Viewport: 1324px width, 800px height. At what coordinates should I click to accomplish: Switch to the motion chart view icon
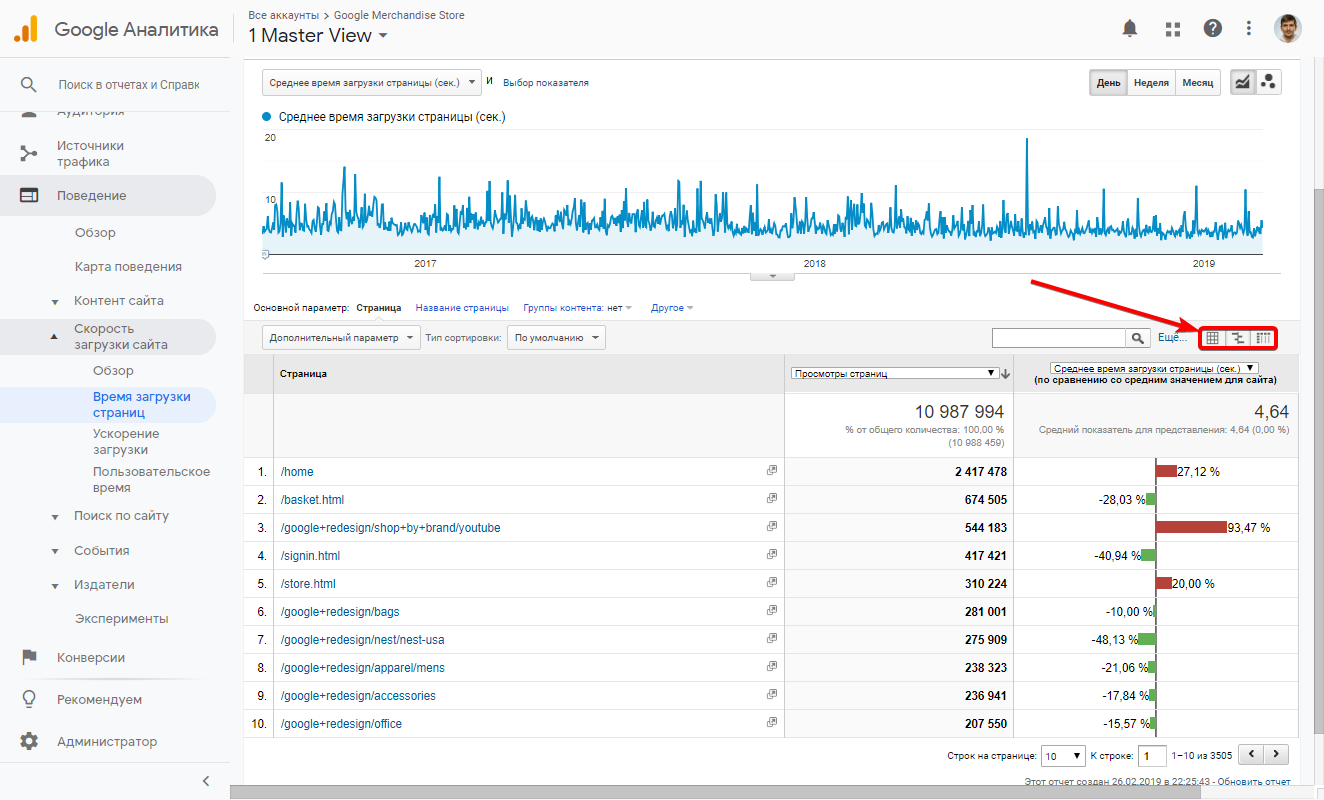point(1269,83)
